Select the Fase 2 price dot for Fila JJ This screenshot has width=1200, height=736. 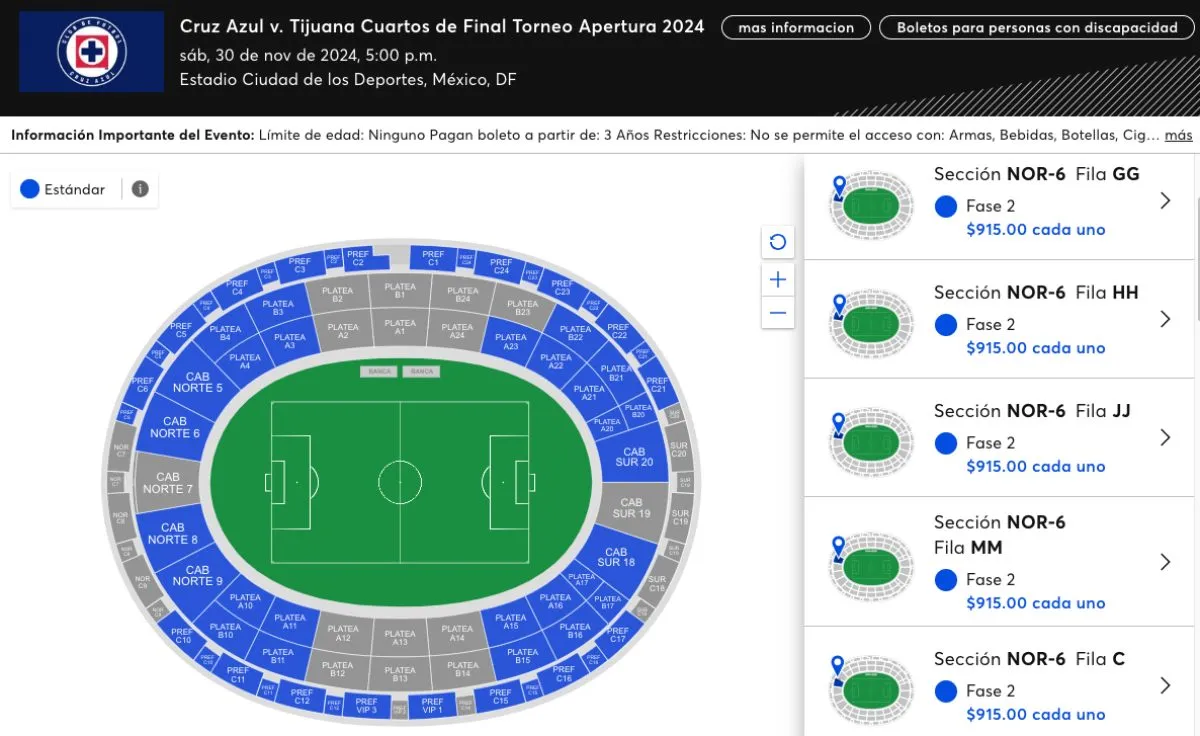[x=945, y=443]
